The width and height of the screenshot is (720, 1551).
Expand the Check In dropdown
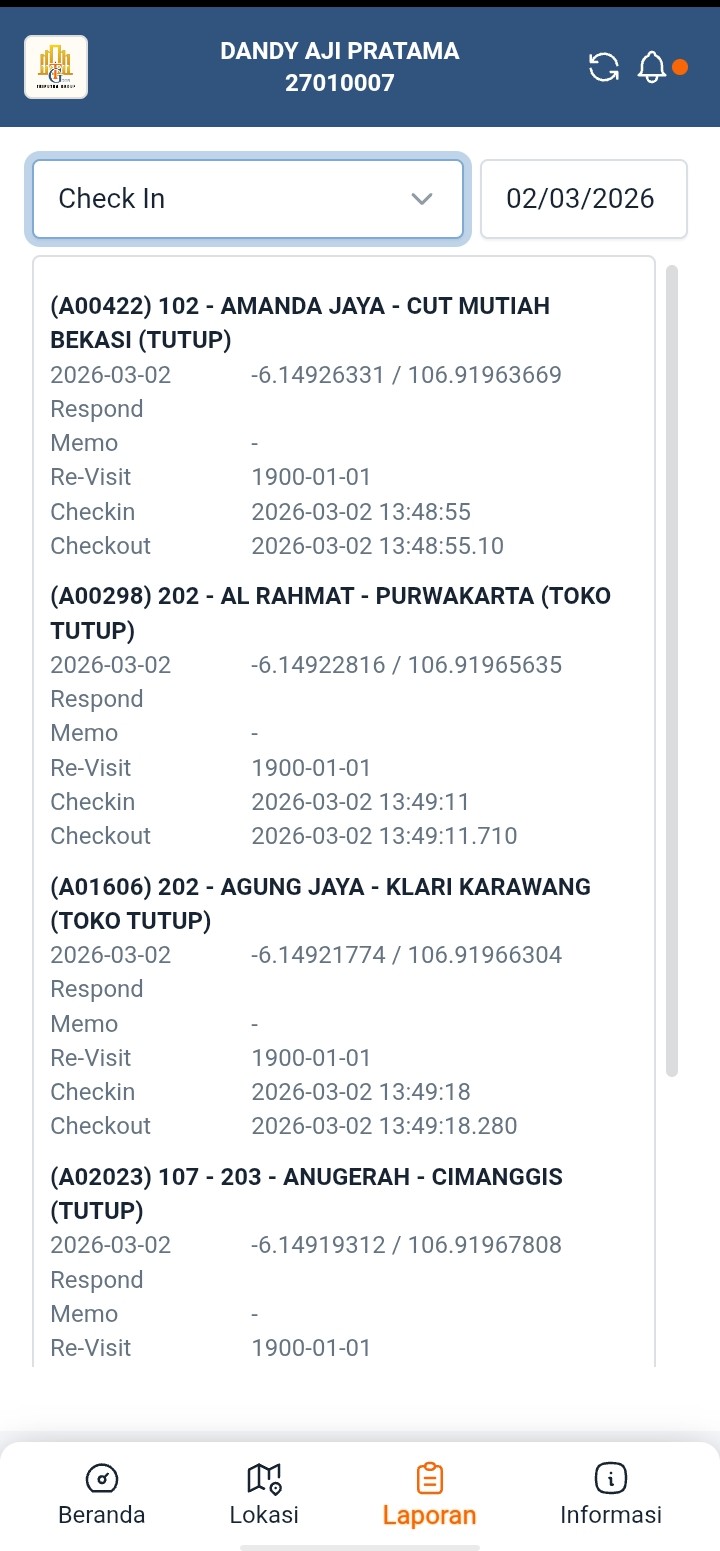(x=247, y=199)
